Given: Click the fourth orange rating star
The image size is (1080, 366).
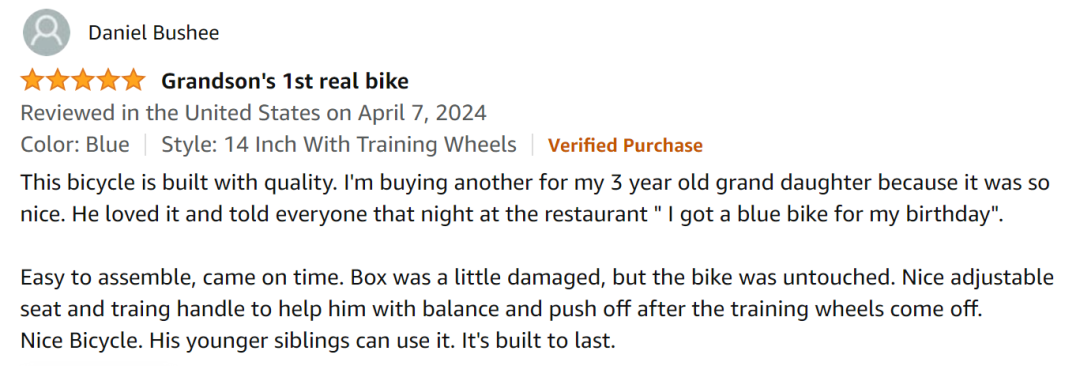Looking at the screenshot, I should (x=107, y=81).
